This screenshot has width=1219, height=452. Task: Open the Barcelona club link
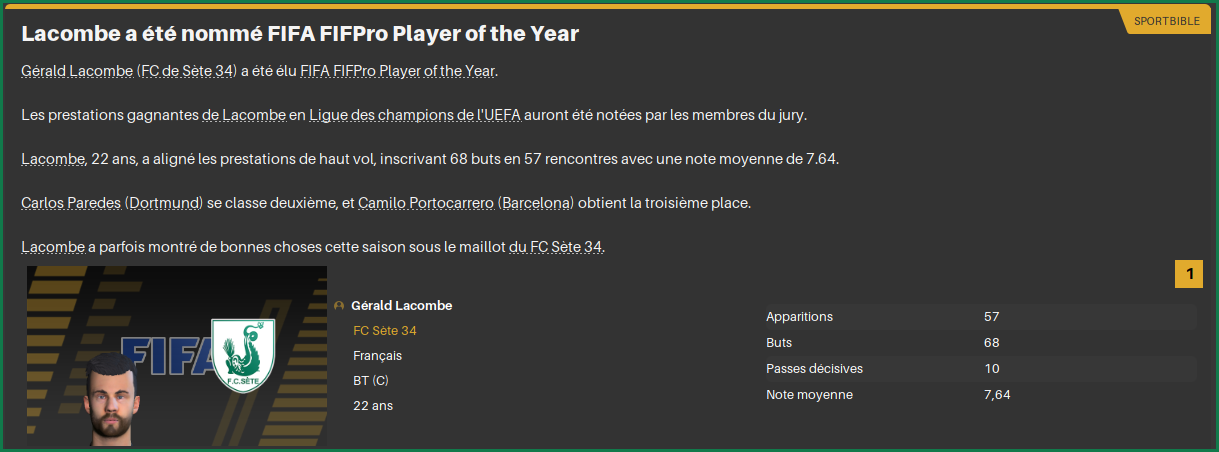click(536, 203)
